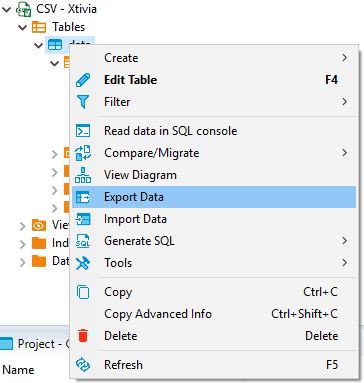Screen dimensions: 364x383
Task: Expand the Create submenu arrow
Action: tap(345, 58)
